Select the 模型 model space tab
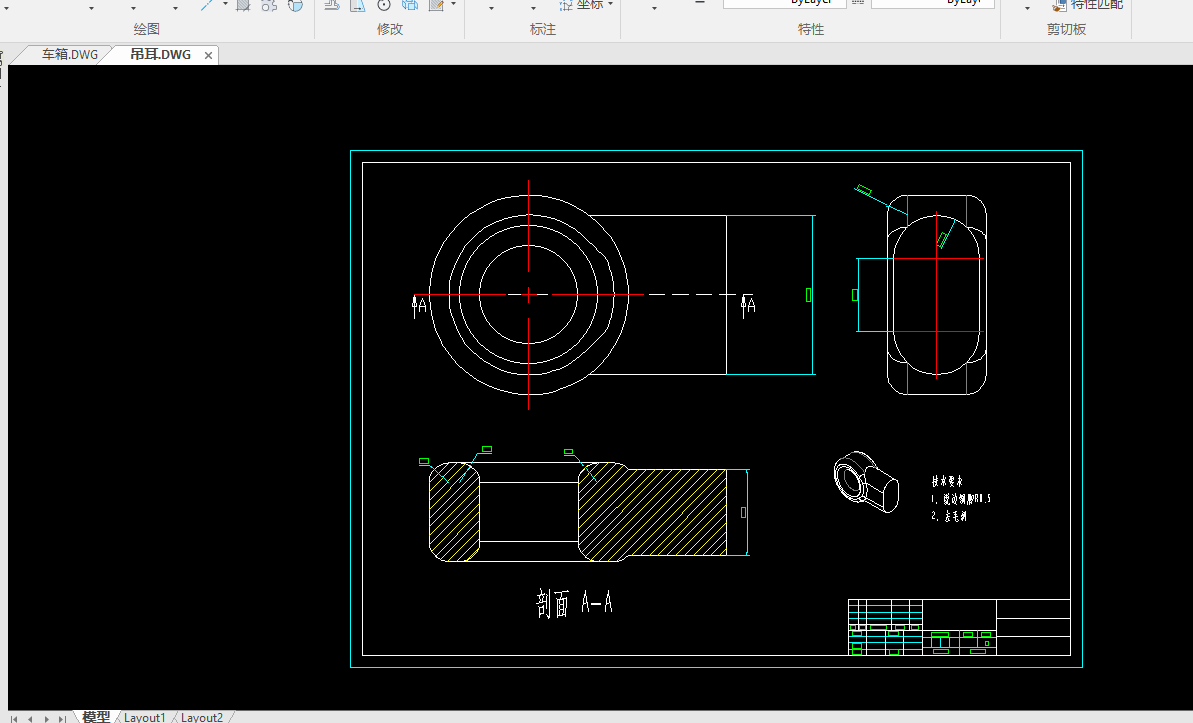Image resolution: width=1193 pixels, height=723 pixels. pos(96,717)
